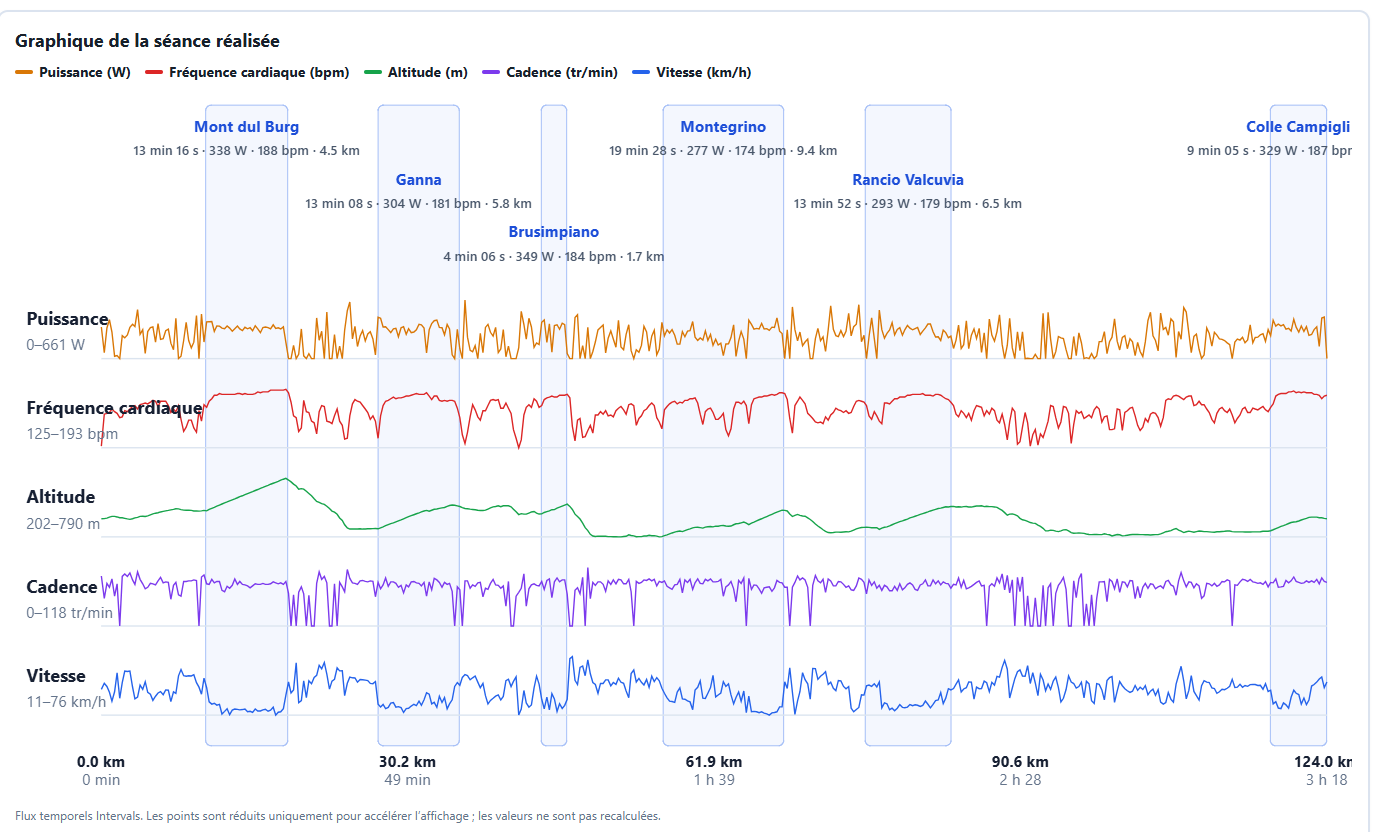Click the Colle Campigli 9 min 05 s stats

pyautogui.click(x=1269, y=151)
